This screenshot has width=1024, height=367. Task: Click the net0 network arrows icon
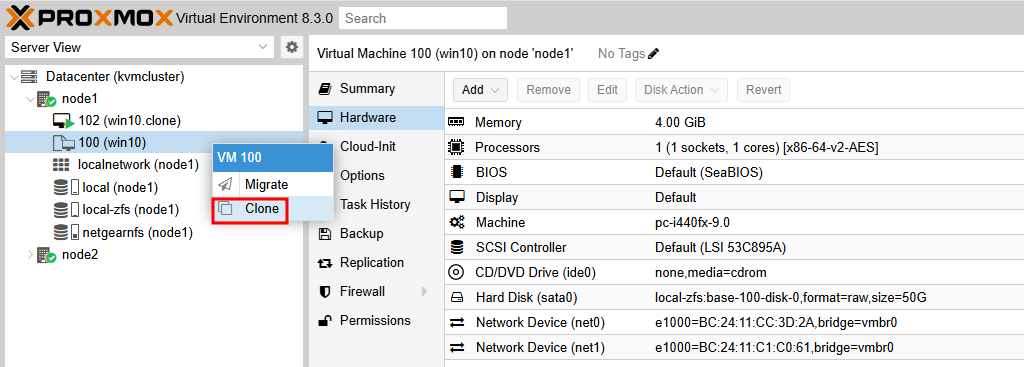[x=456, y=323]
